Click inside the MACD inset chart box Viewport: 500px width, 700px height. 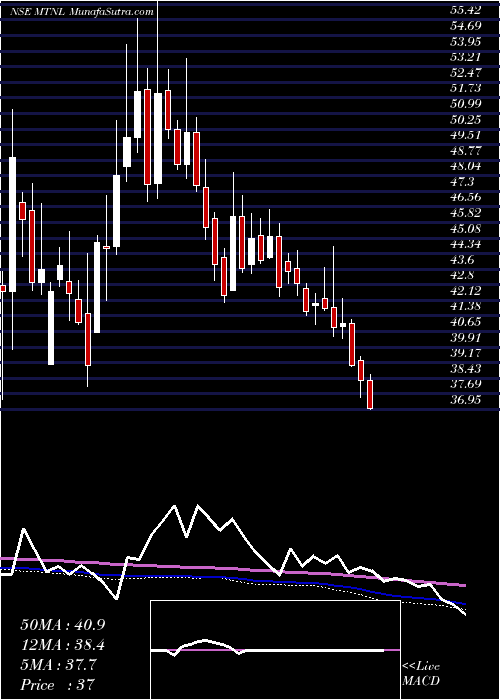click(275, 650)
